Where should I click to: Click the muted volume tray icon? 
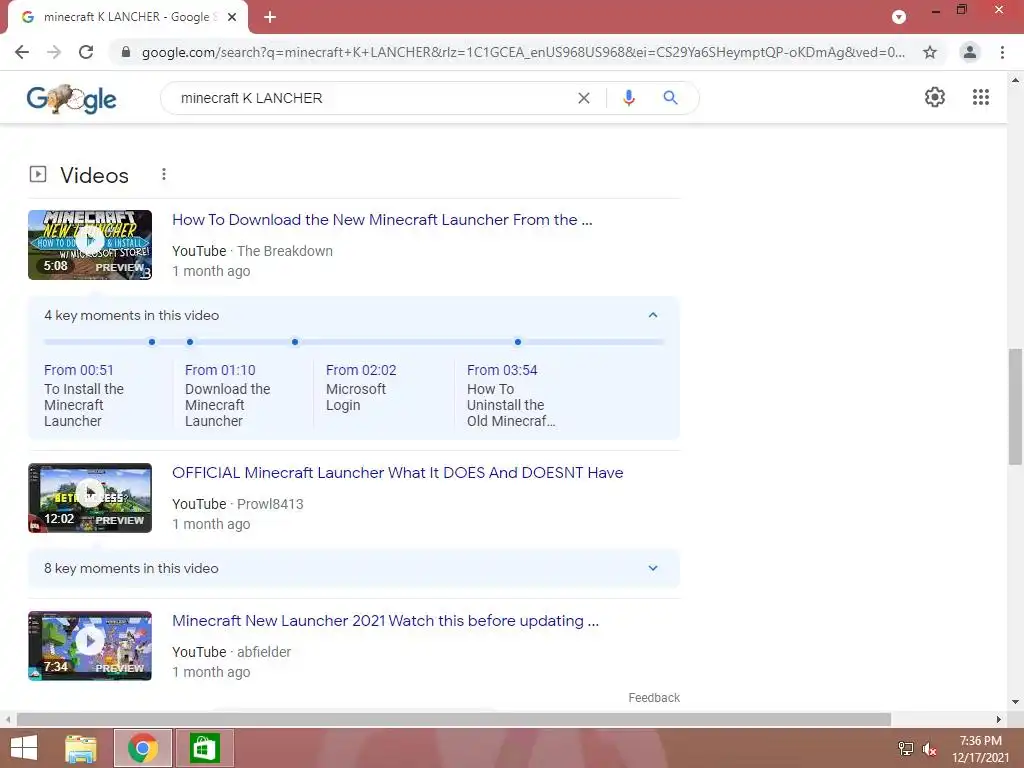point(929,749)
